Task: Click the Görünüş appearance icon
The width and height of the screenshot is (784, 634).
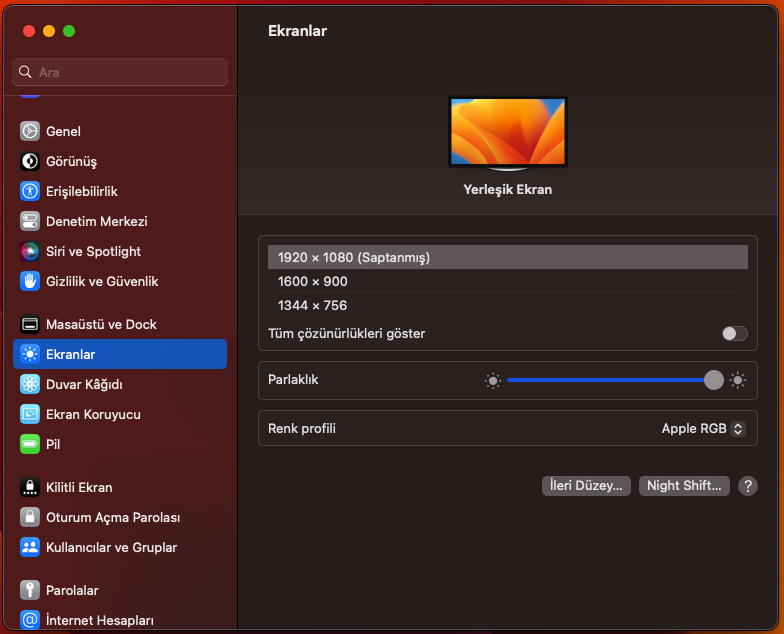Action: click(x=30, y=161)
